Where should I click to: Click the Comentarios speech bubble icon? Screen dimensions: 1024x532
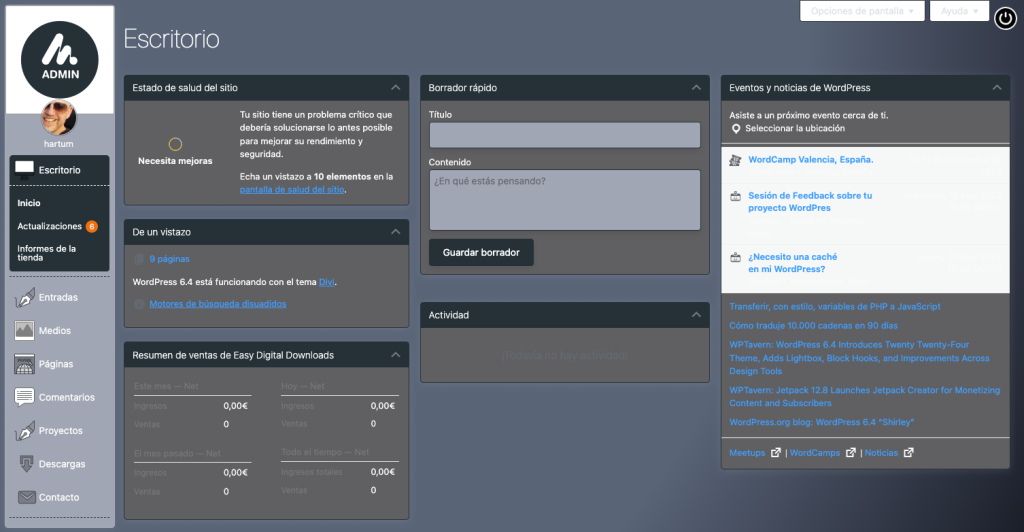25,397
